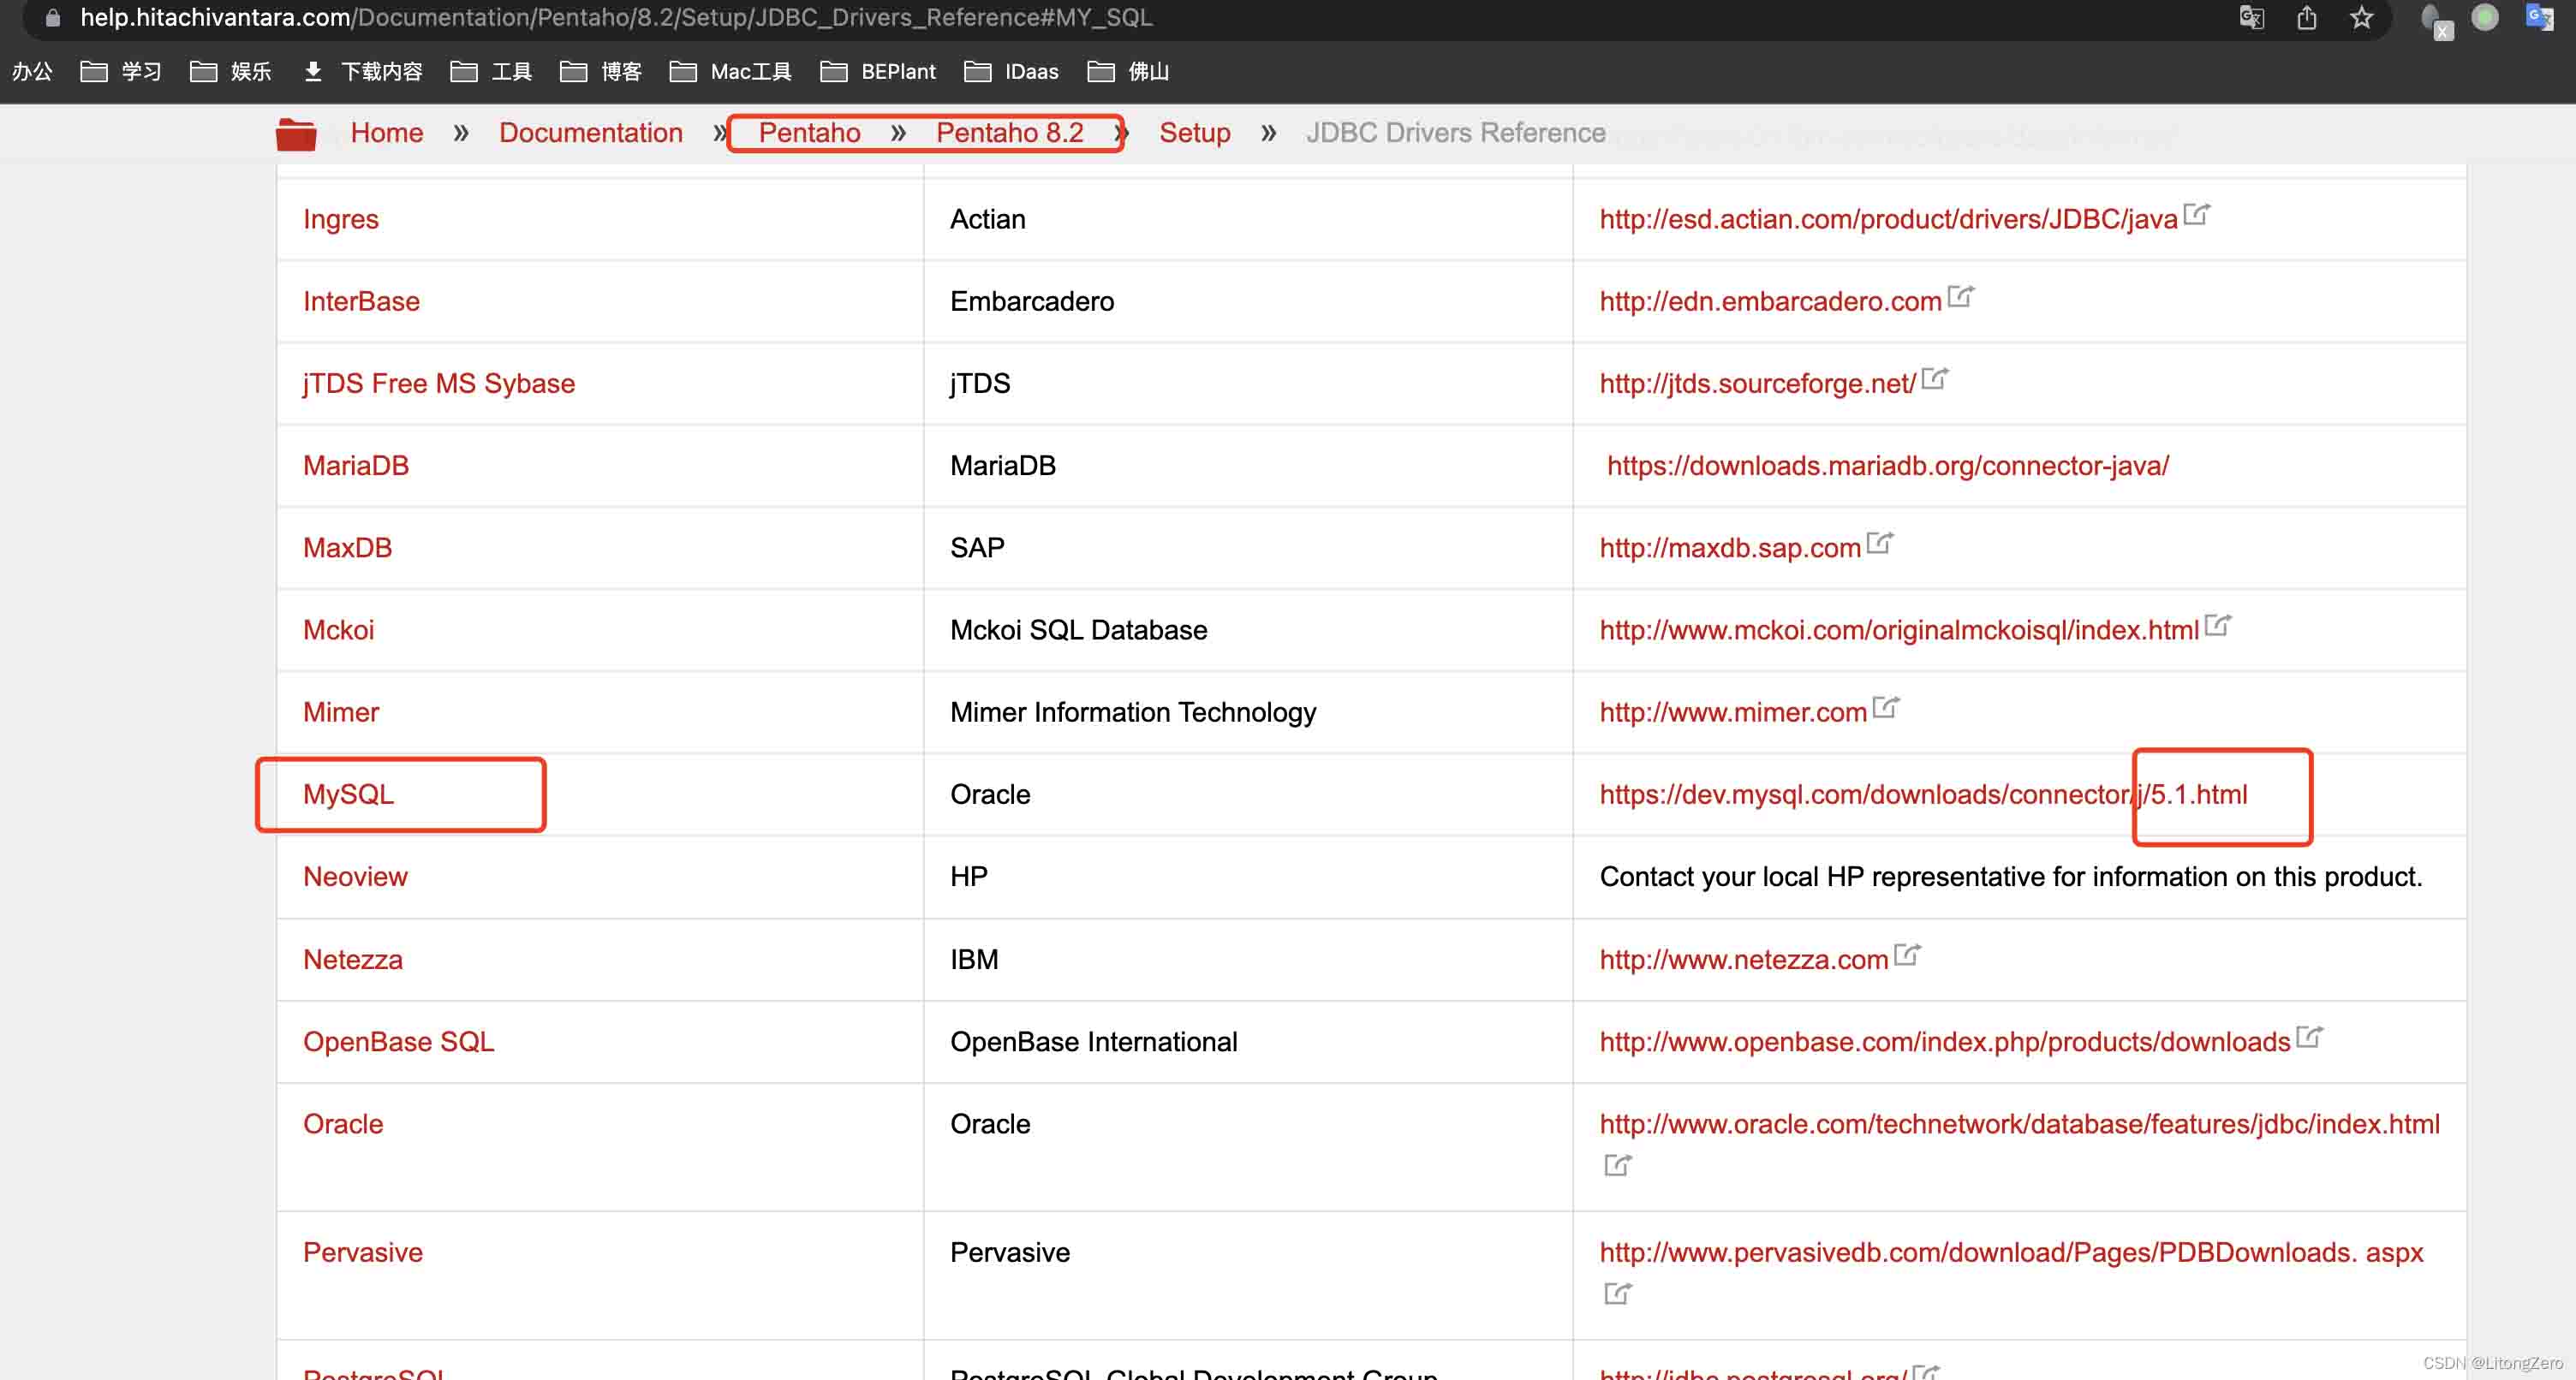Image resolution: width=2576 pixels, height=1380 pixels.
Task: Click the share page icon
Action: pyautogui.click(x=2306, y=18)
